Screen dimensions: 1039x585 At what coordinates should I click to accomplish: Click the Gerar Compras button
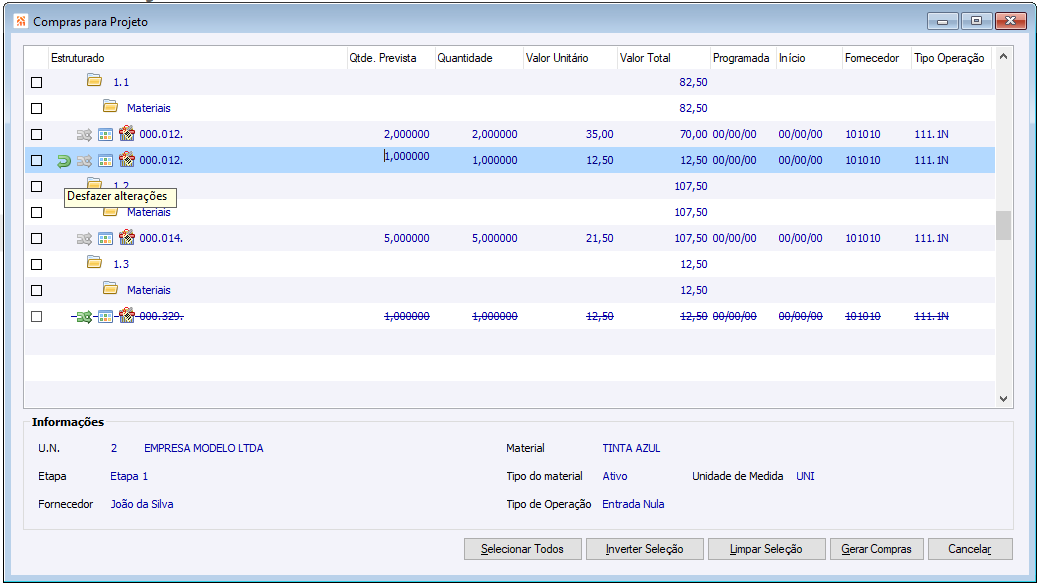876,549
